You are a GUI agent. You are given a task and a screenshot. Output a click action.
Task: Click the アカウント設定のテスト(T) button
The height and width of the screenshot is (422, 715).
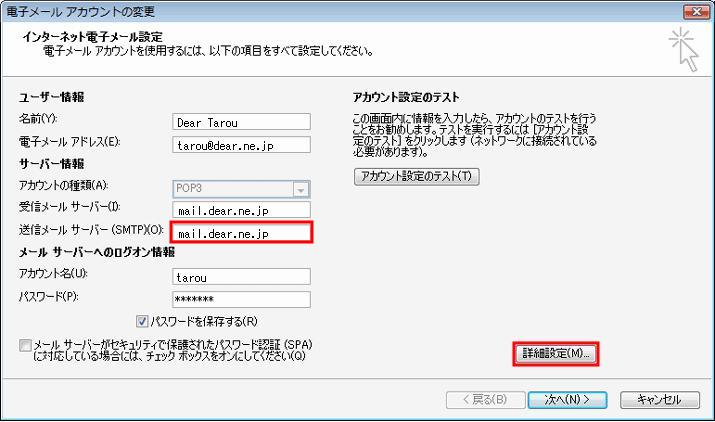coord(416,177)
